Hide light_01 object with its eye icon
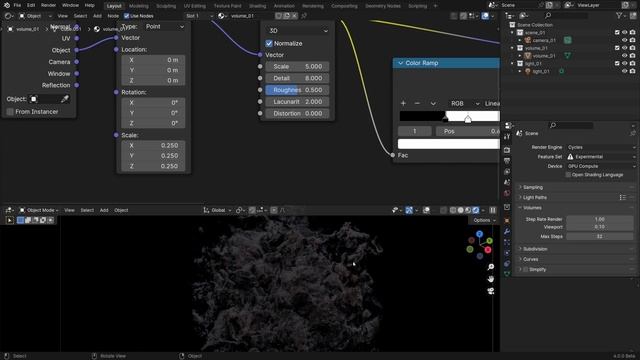 point(624,71)
